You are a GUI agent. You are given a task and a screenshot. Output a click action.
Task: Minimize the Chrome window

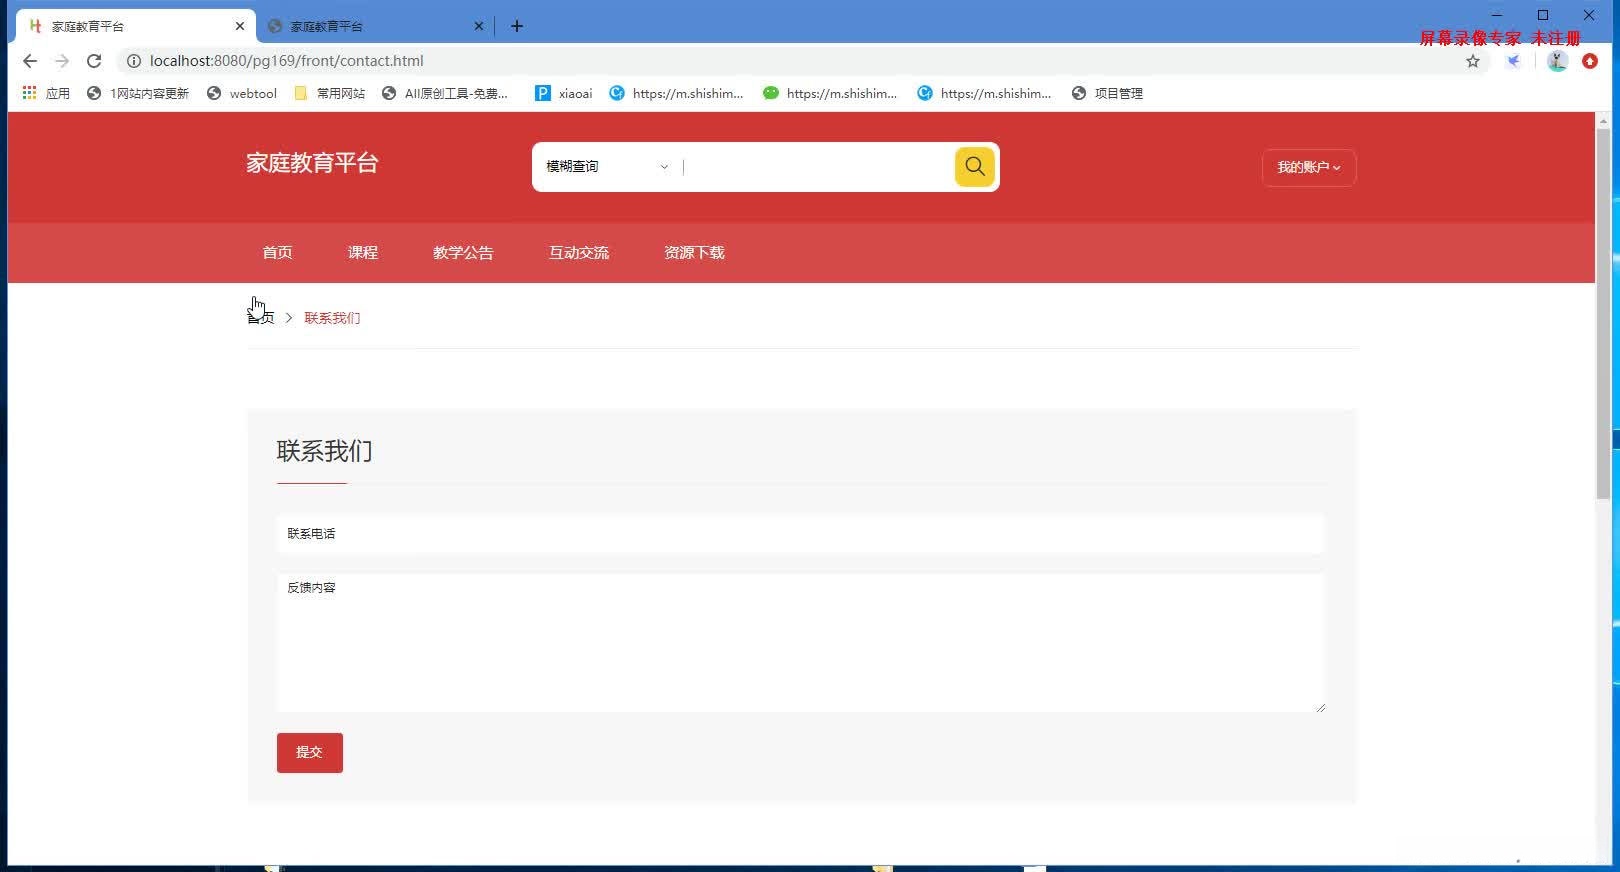point(1497,15)
